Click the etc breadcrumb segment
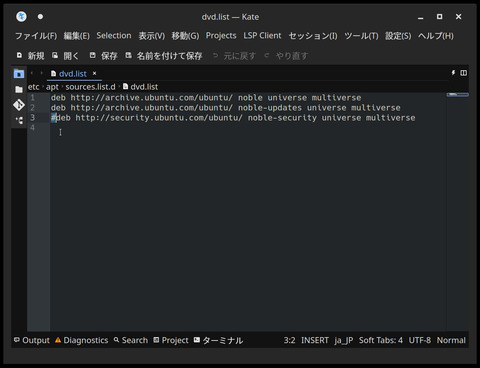 point(33,87)
